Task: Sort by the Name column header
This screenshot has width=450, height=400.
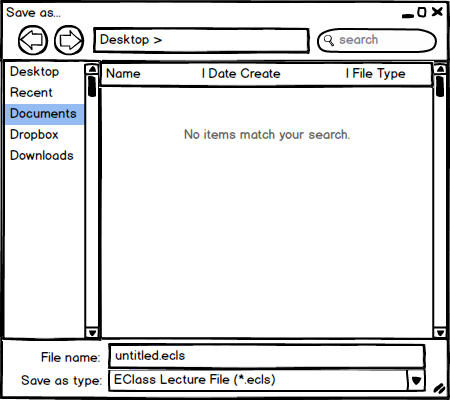Action: [123, 74]
